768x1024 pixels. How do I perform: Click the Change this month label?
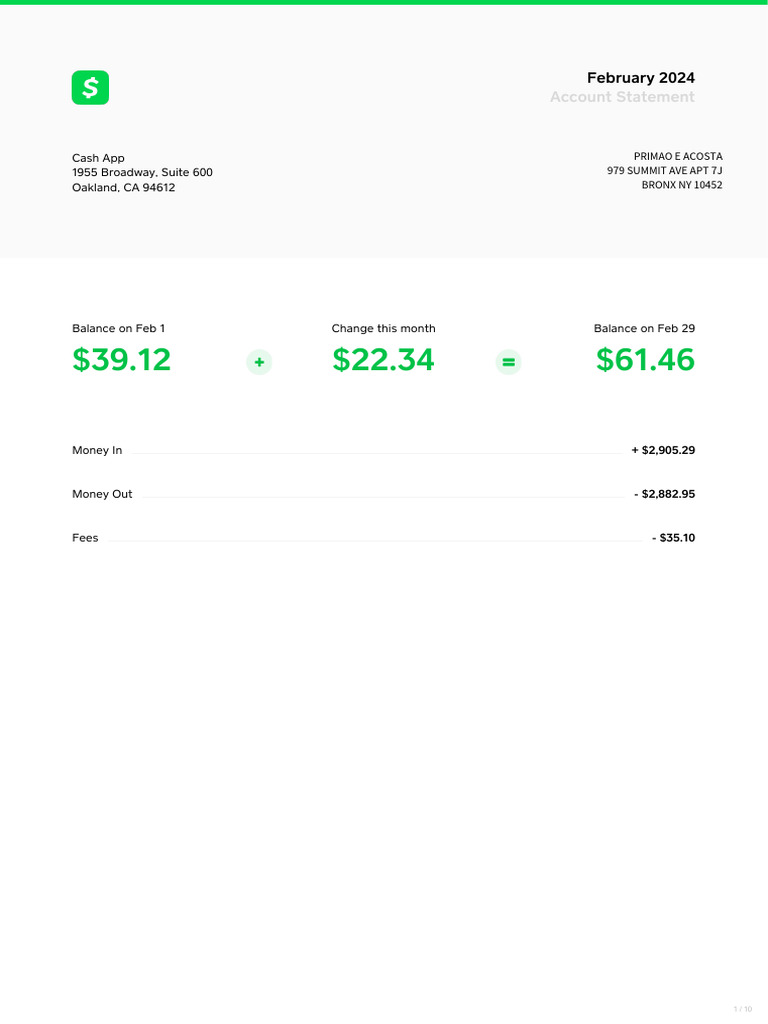(383, 329)
